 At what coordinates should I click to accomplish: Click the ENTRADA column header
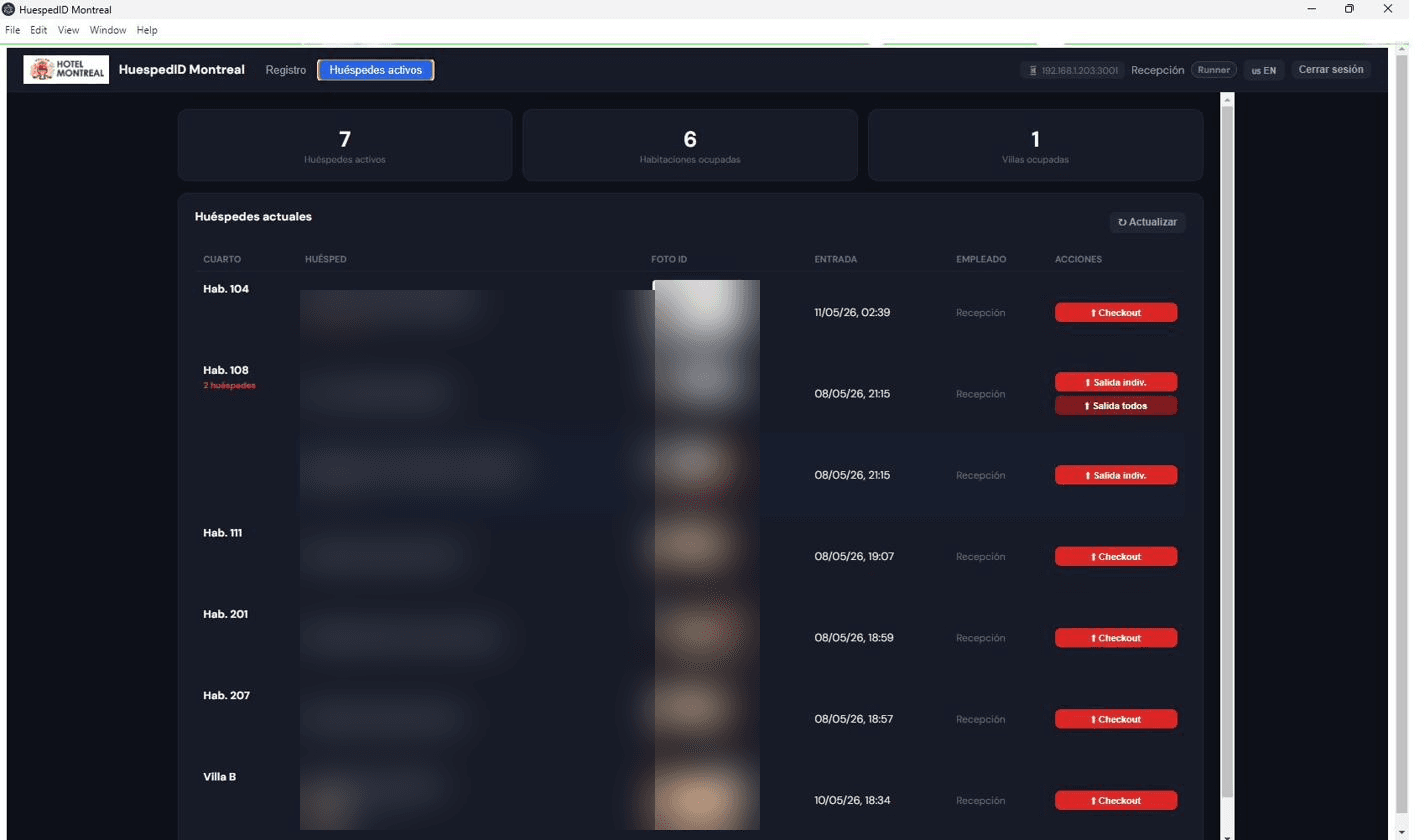836,259
